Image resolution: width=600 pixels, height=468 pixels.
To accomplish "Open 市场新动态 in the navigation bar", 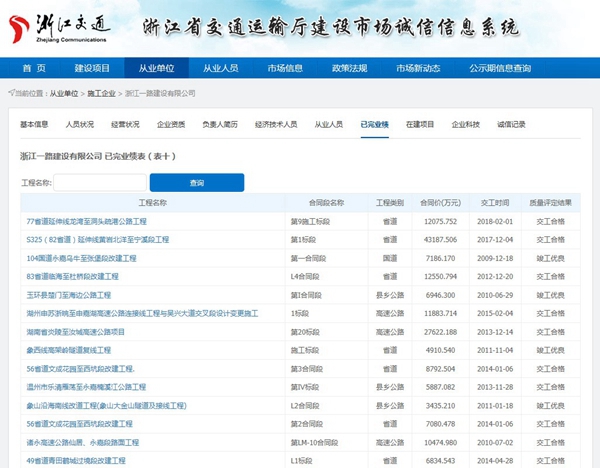I will (x=418, y=68).
